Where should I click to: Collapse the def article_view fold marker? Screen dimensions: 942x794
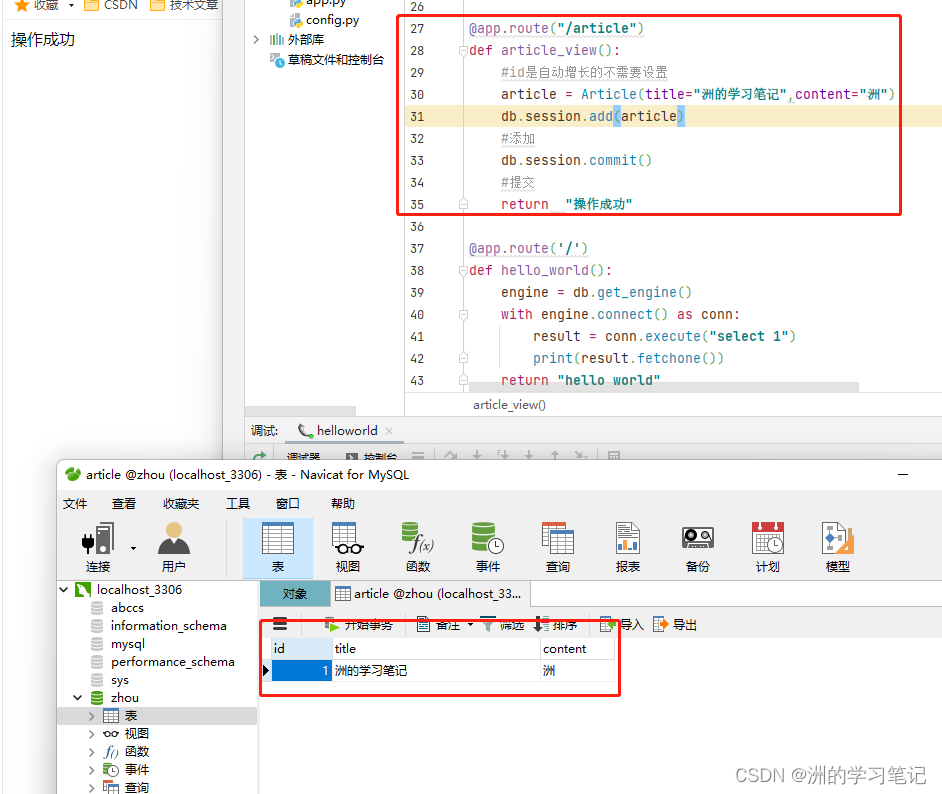click(x=463, y=51)
